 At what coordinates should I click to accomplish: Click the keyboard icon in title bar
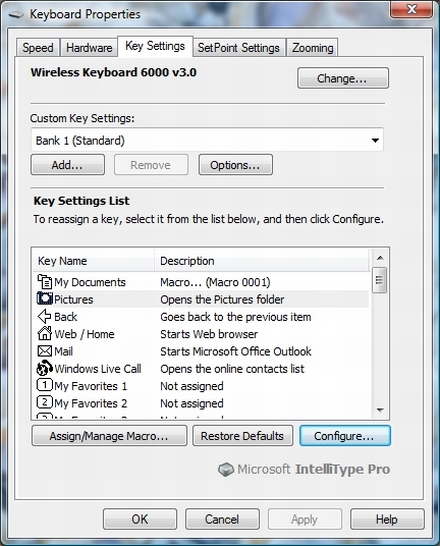pyautogui.click(x=16, y=15)
